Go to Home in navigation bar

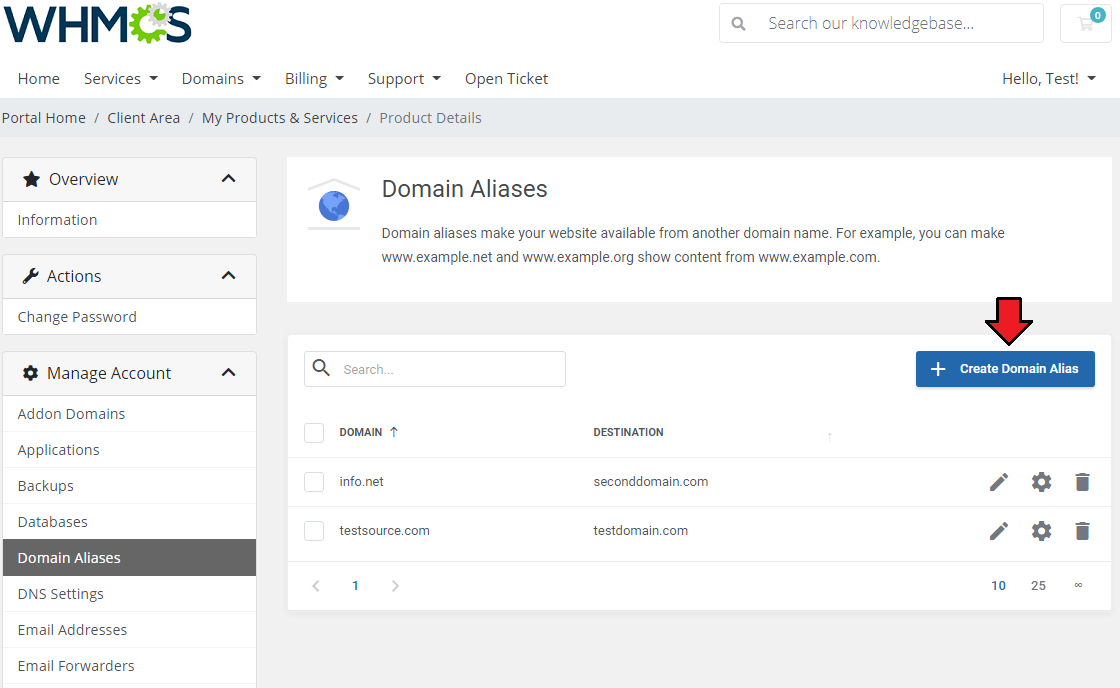point(39,79)
